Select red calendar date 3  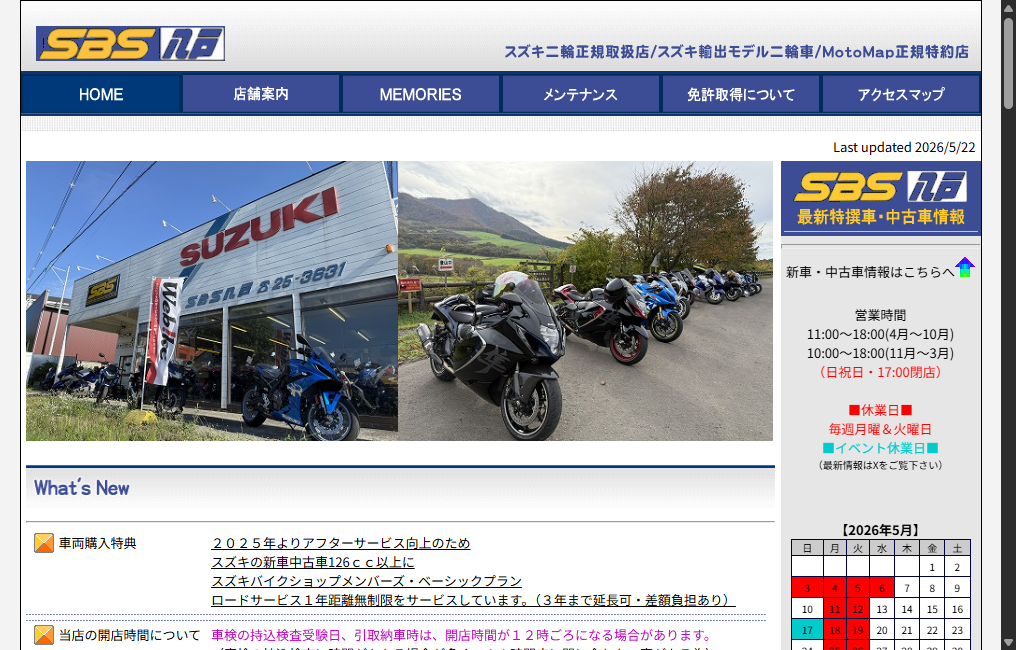click(807, 588)
